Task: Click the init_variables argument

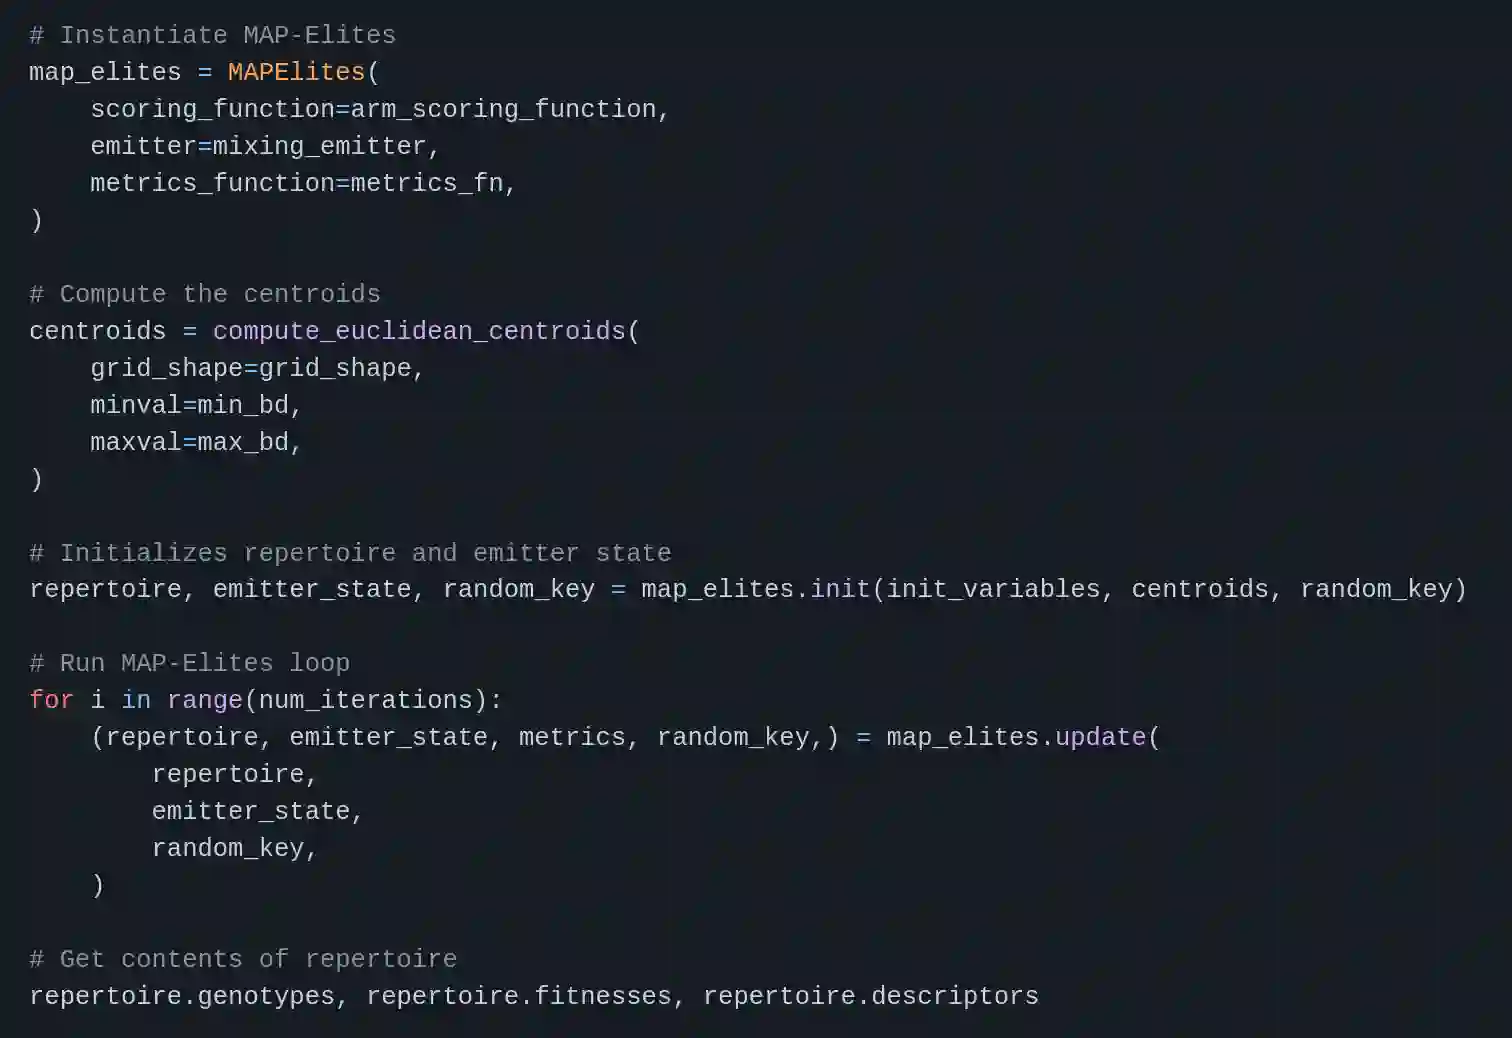Action: point(993,590)
